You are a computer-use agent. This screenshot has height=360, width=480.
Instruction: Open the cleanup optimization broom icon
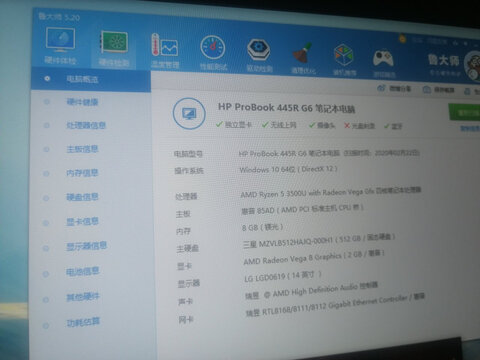click(x=303, y=53)
